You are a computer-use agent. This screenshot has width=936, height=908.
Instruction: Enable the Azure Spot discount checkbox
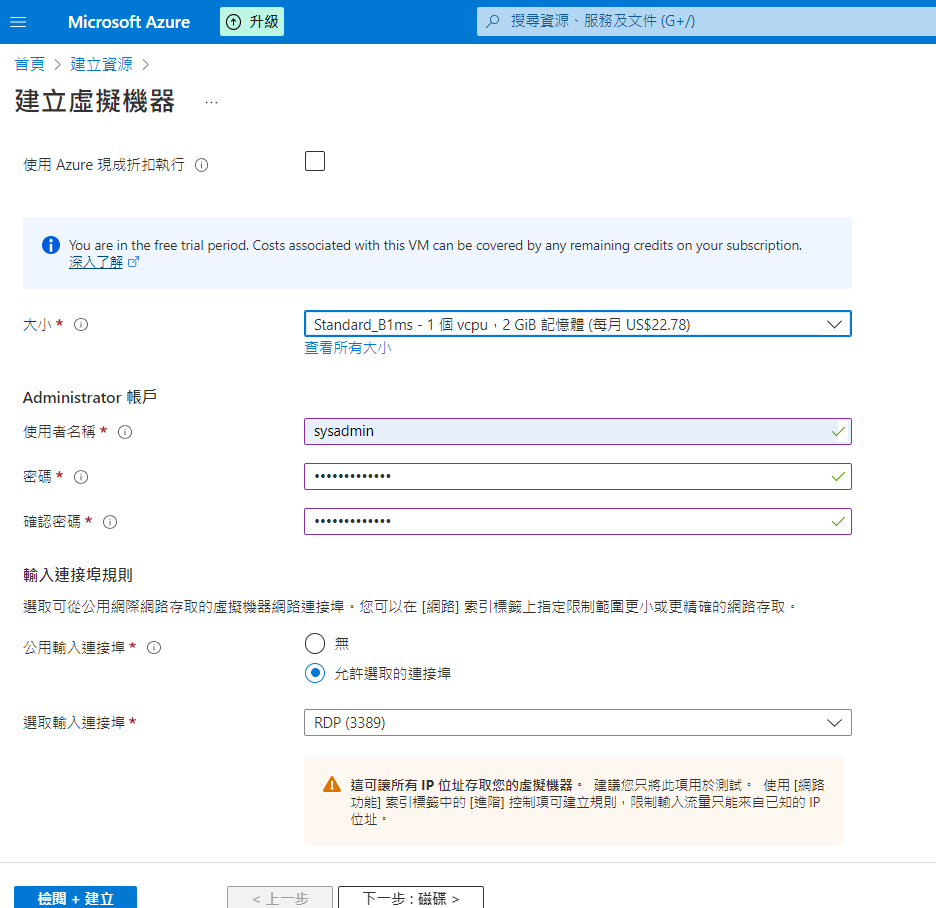[x=315, y=161]
